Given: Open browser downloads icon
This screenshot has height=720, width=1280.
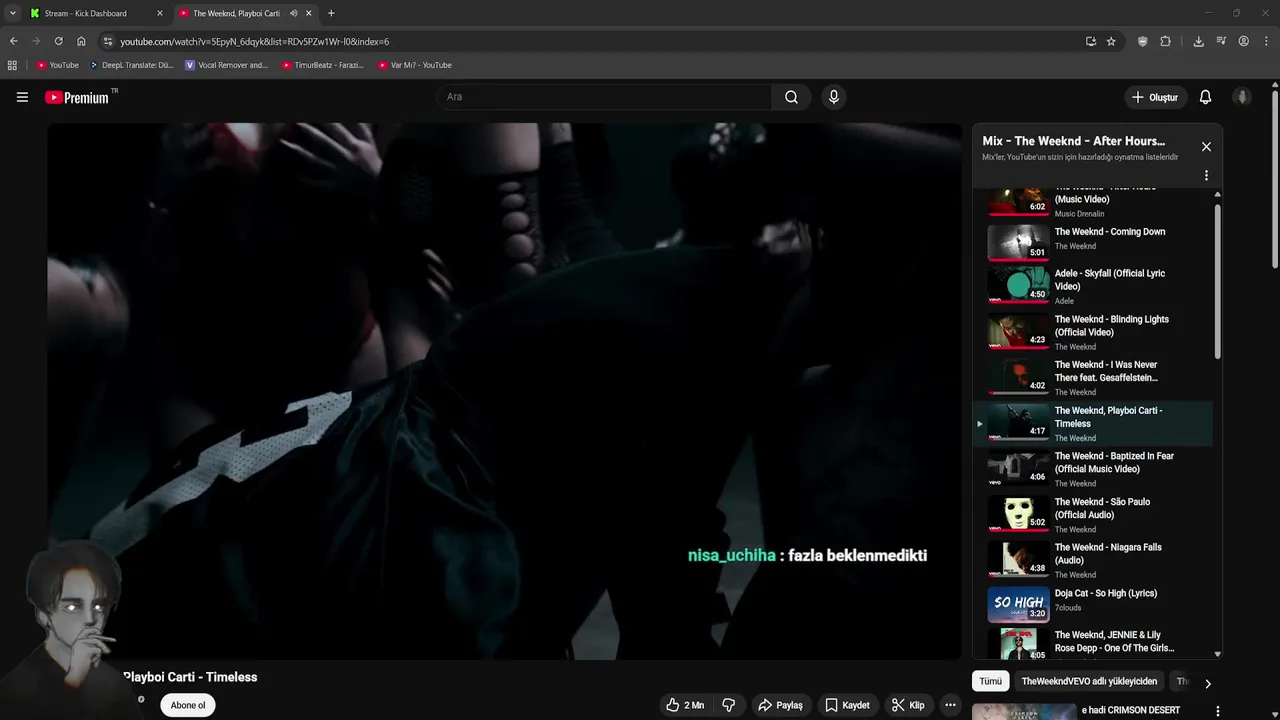Looking at the screenshot, I should (1198, 41).
